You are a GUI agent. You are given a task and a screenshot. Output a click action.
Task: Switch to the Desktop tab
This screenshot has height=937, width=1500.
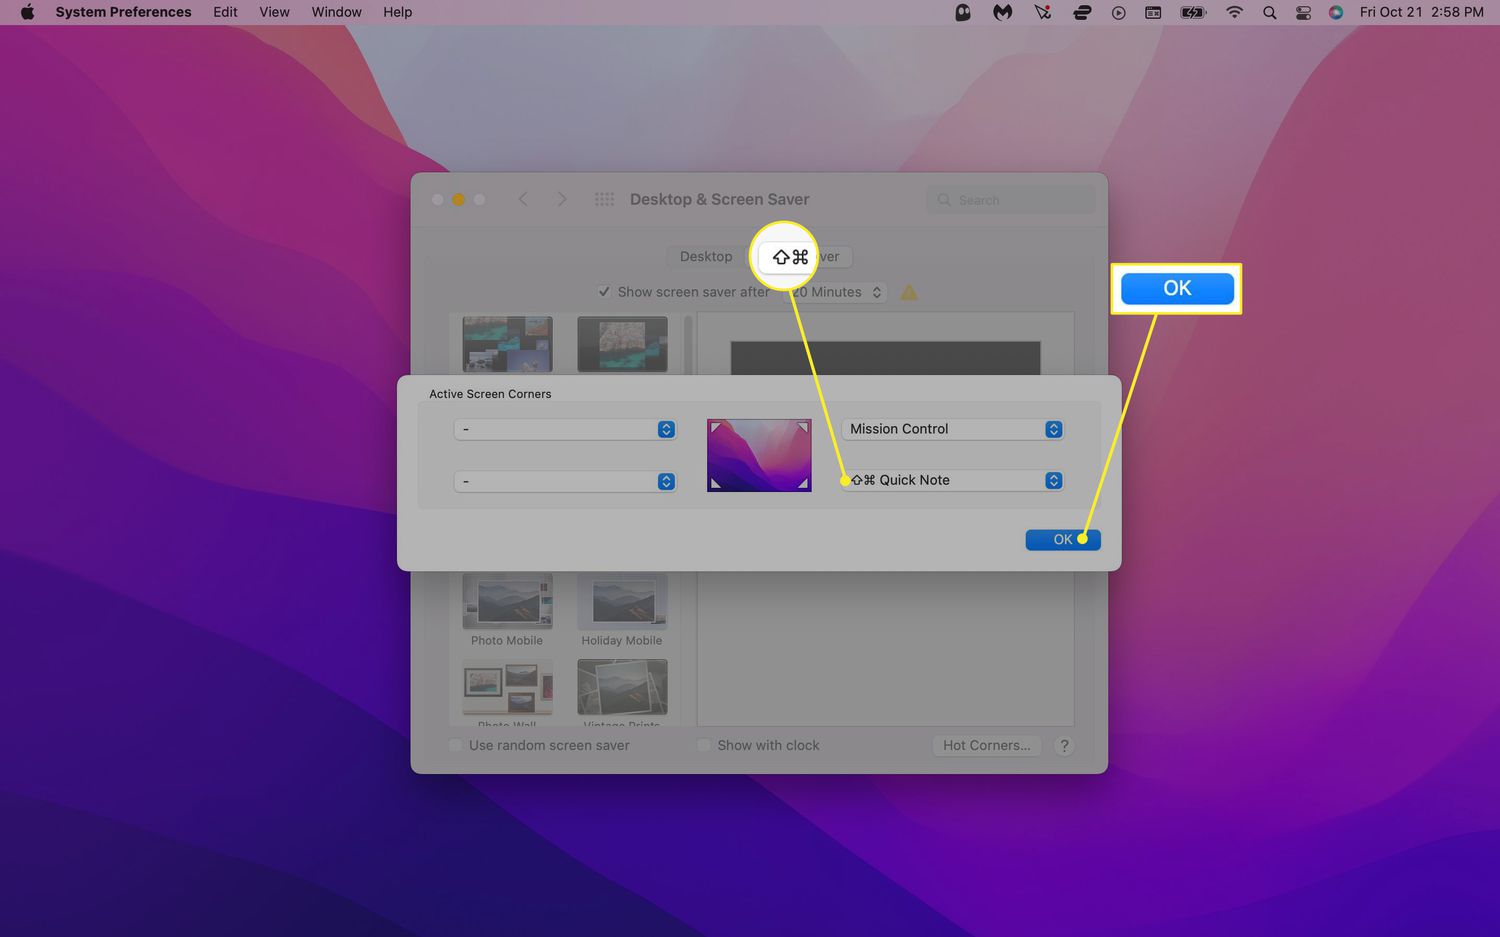pos(706,256)
